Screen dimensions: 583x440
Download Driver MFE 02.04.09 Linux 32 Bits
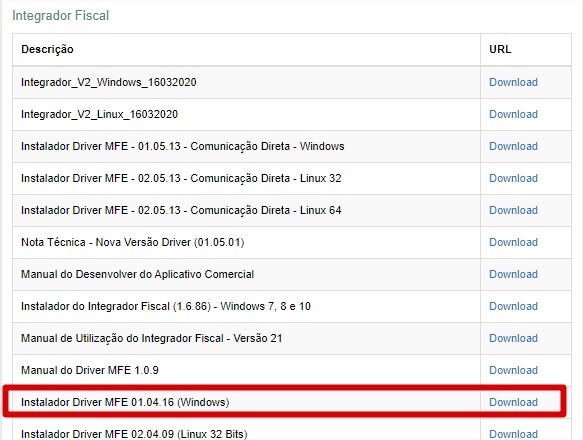(x=513, y=434)
